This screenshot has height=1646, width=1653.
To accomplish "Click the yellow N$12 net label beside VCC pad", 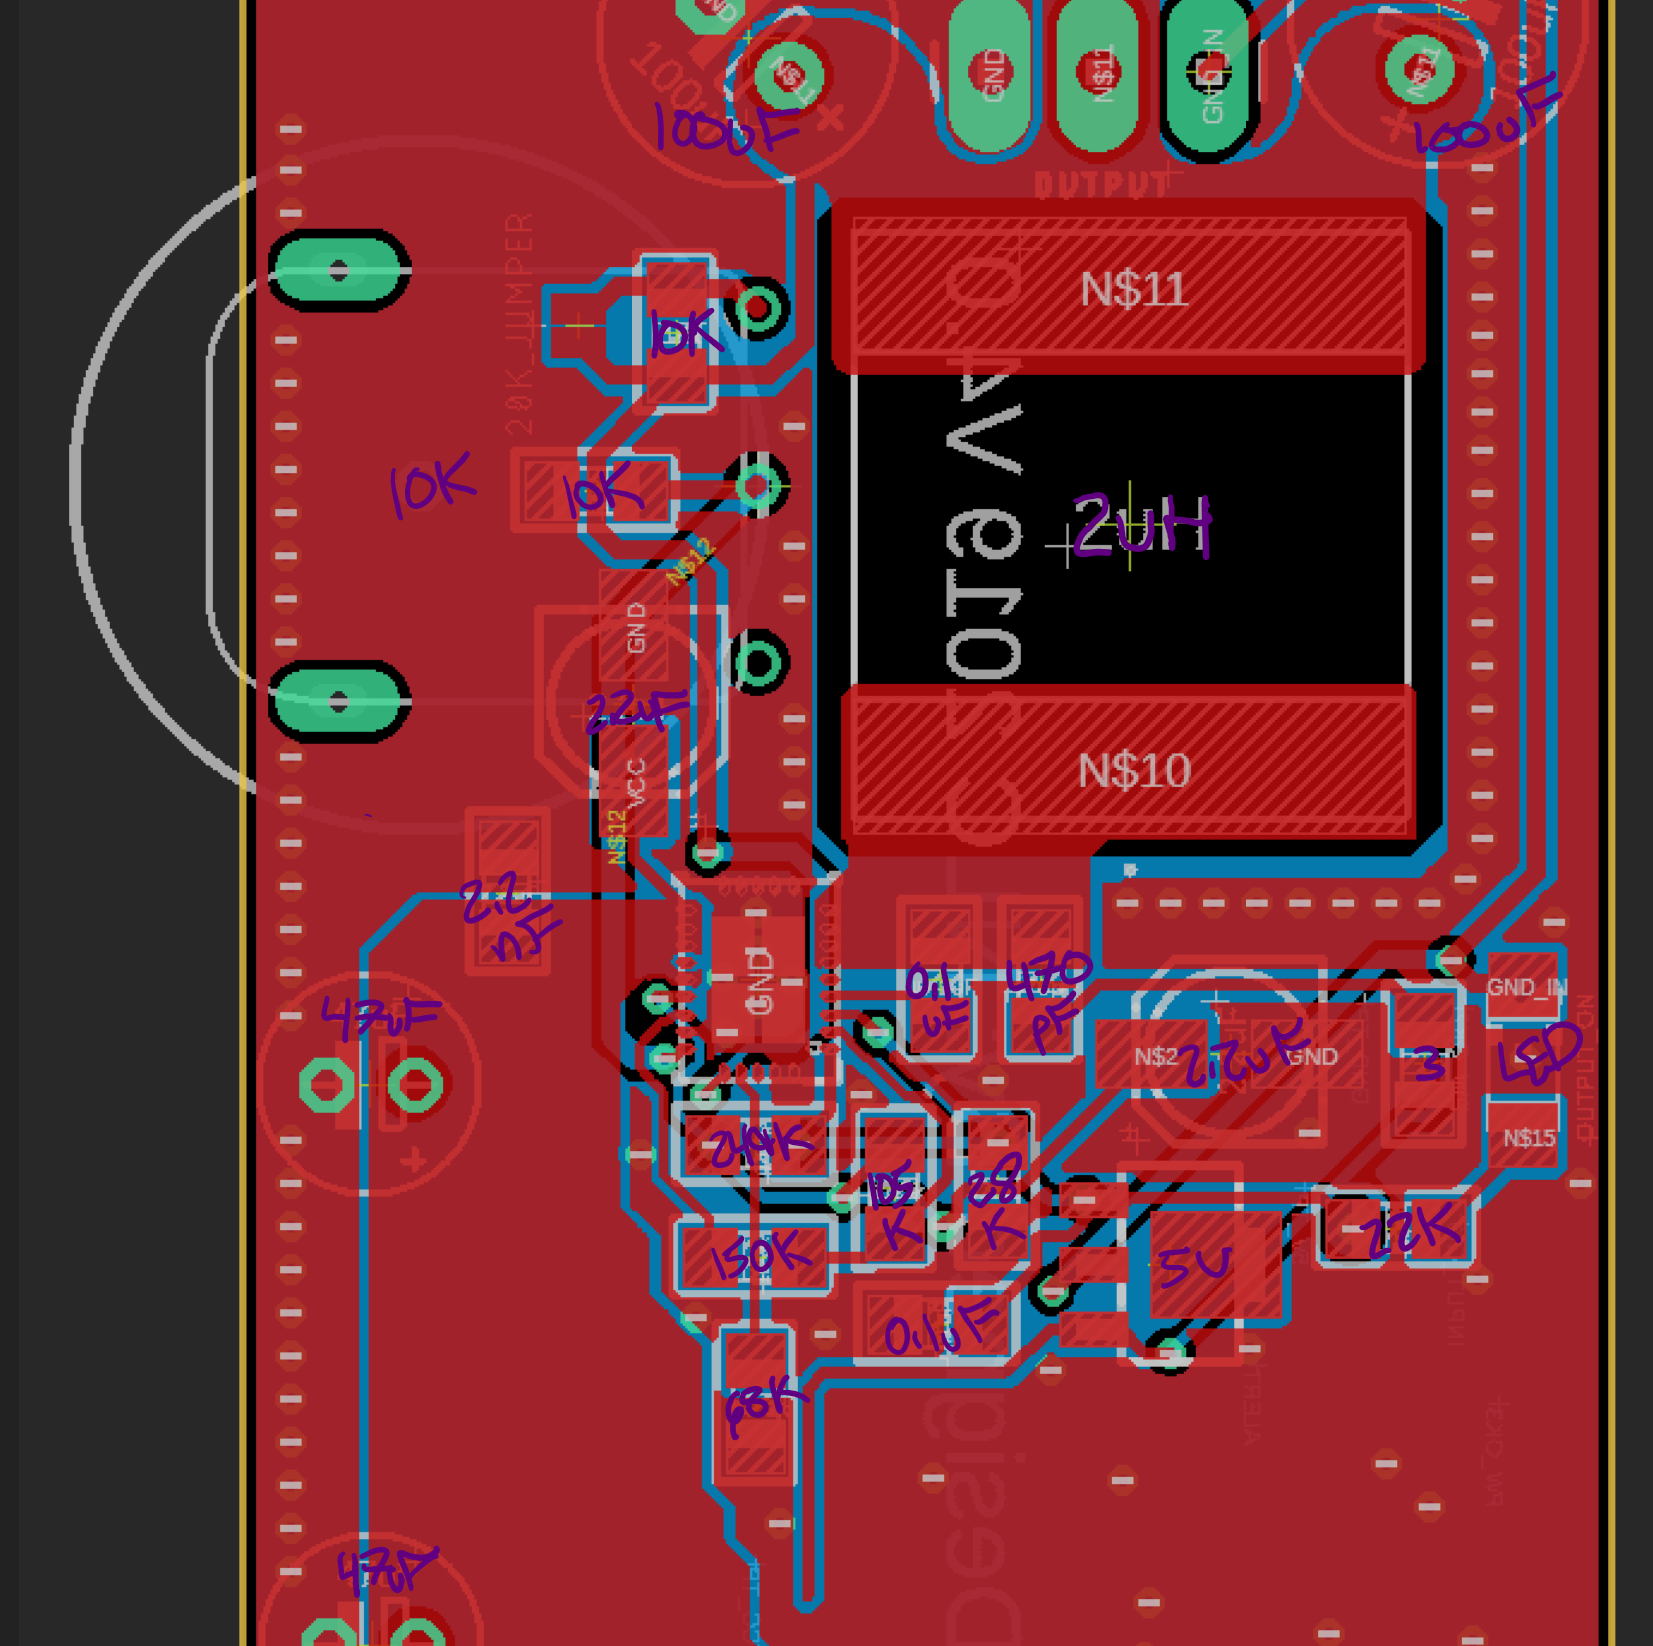I will click(617, 836).
